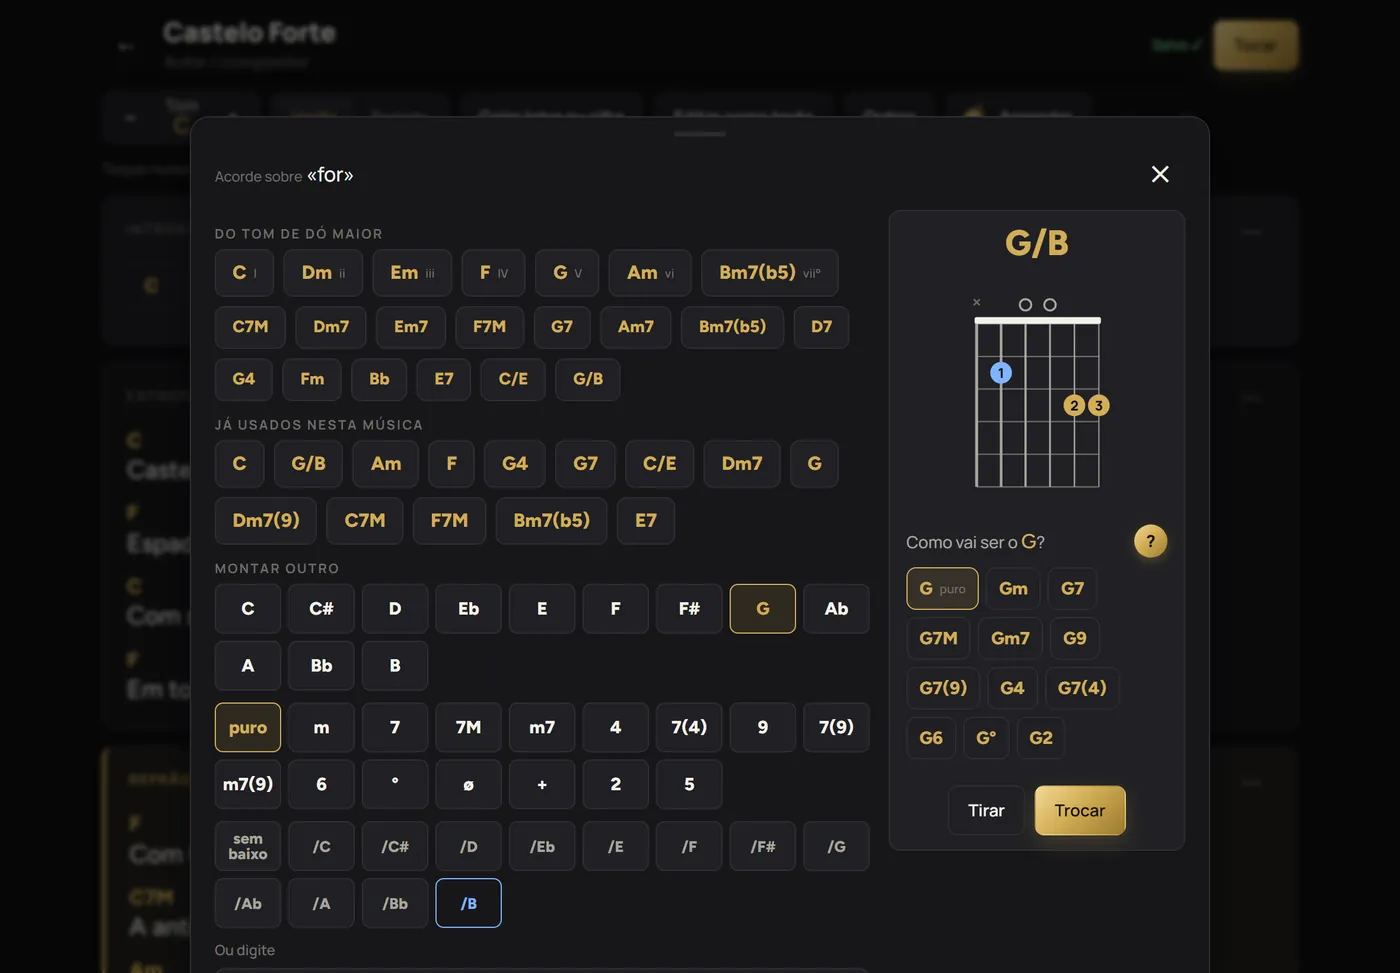Click the G/B chord fingering diagram
This screenshot has height=973, width=1400.
pos(1037,392)
